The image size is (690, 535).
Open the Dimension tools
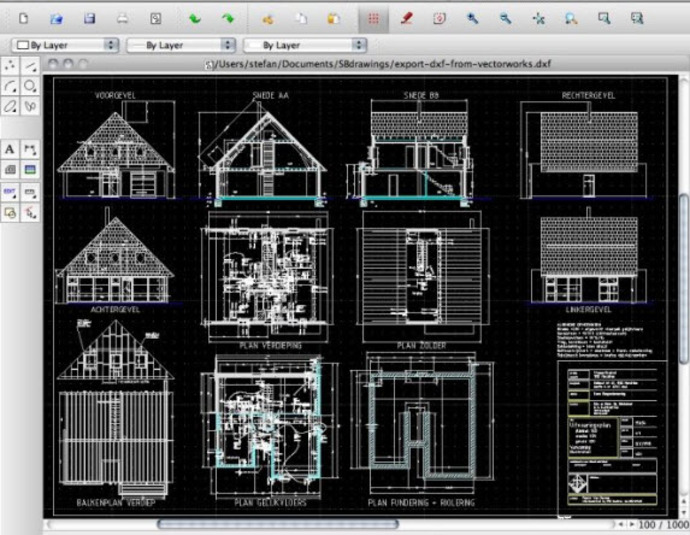point(30,150)
